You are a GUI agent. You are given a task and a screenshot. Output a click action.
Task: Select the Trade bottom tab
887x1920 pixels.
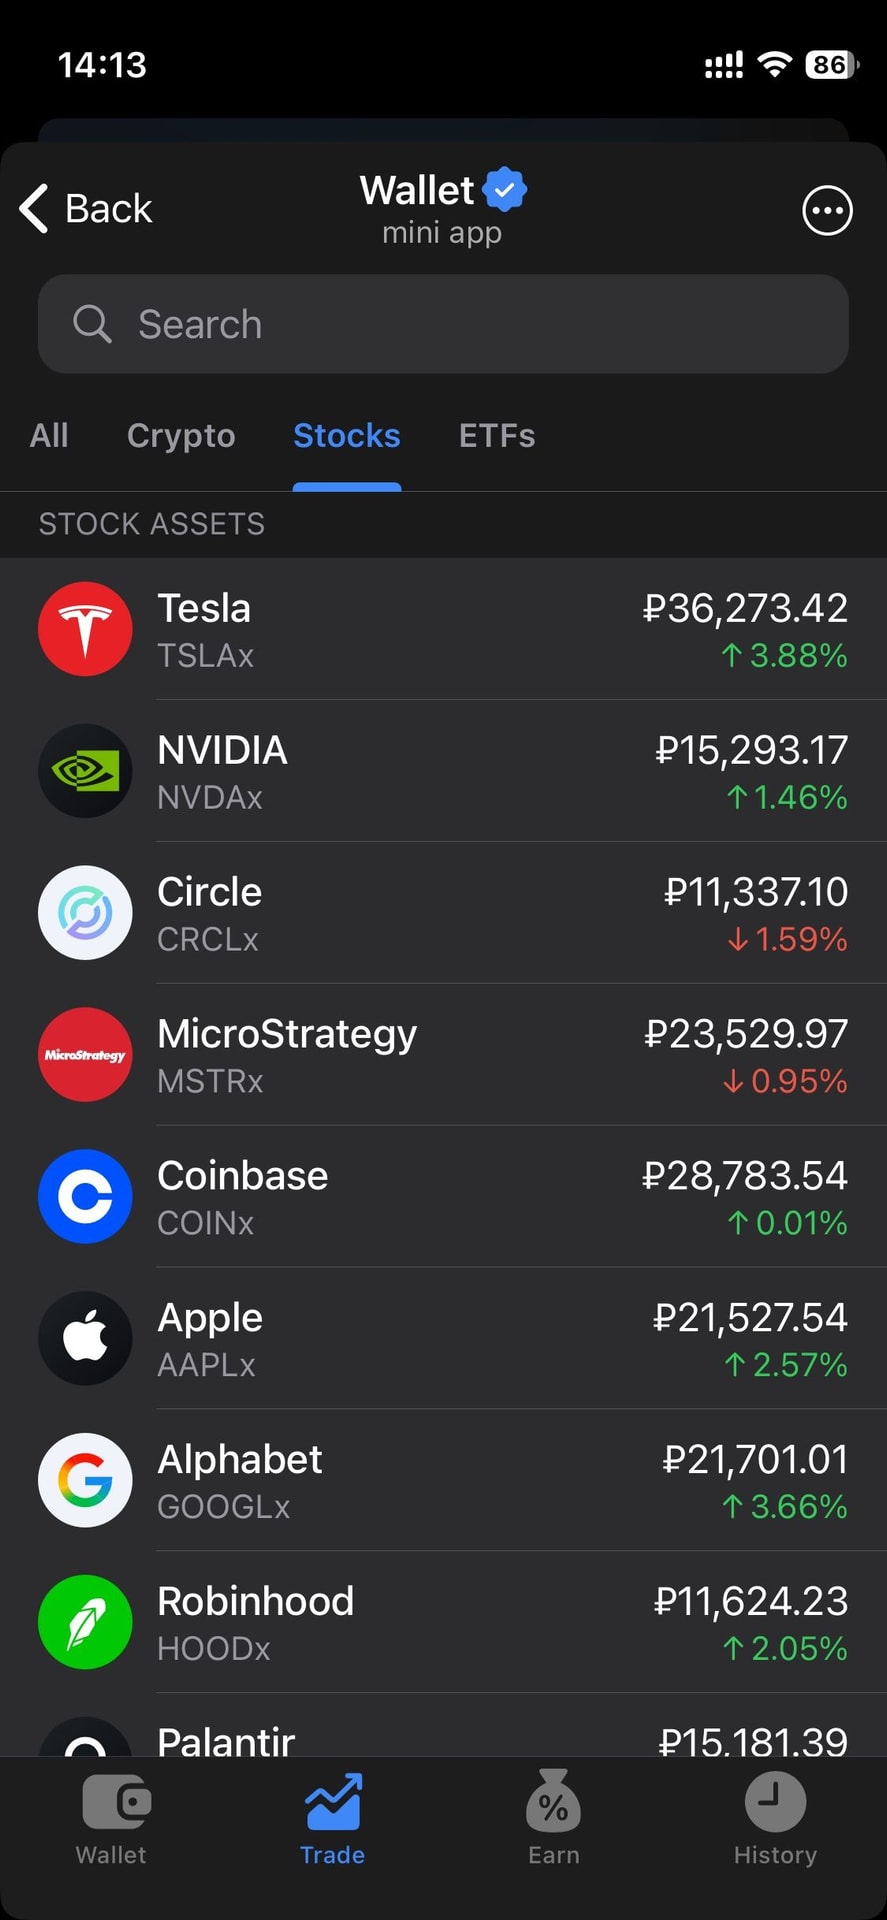point(332,1820)
